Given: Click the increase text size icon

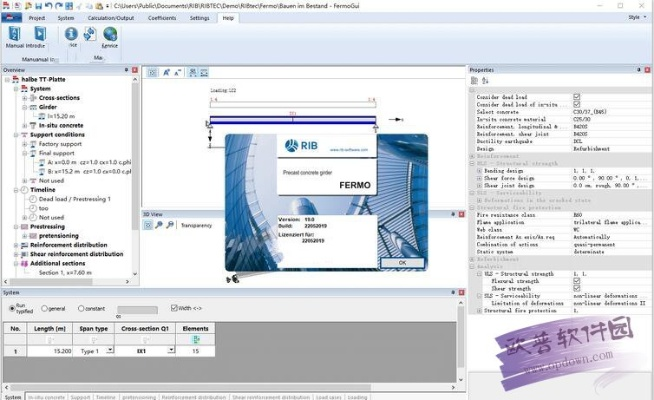Looking at the screenshot, I should [166, 72].
